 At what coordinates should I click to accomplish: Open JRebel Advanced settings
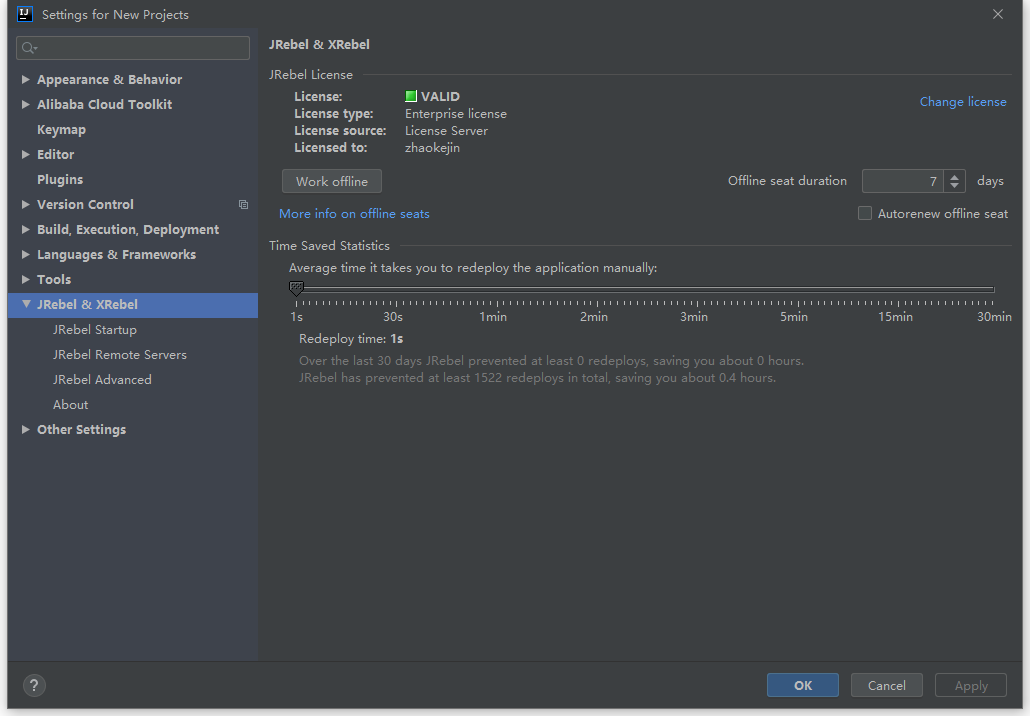tap(102, 379)
